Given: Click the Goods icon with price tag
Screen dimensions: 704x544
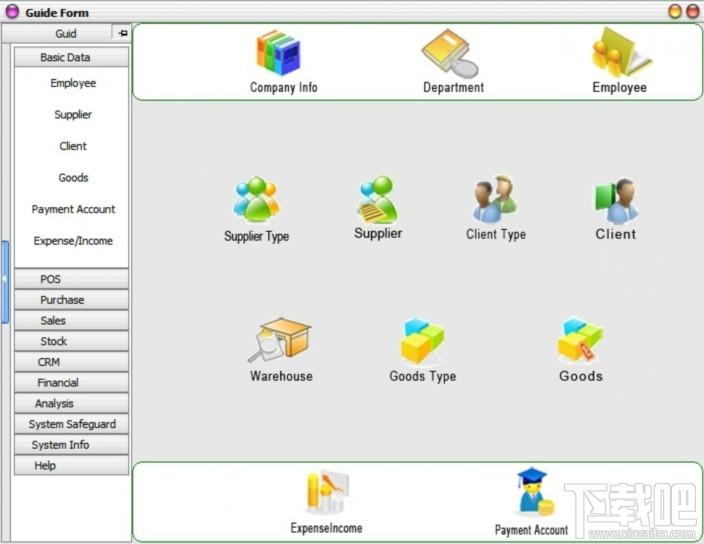Looking at the screenshot, I should (580, 339).
